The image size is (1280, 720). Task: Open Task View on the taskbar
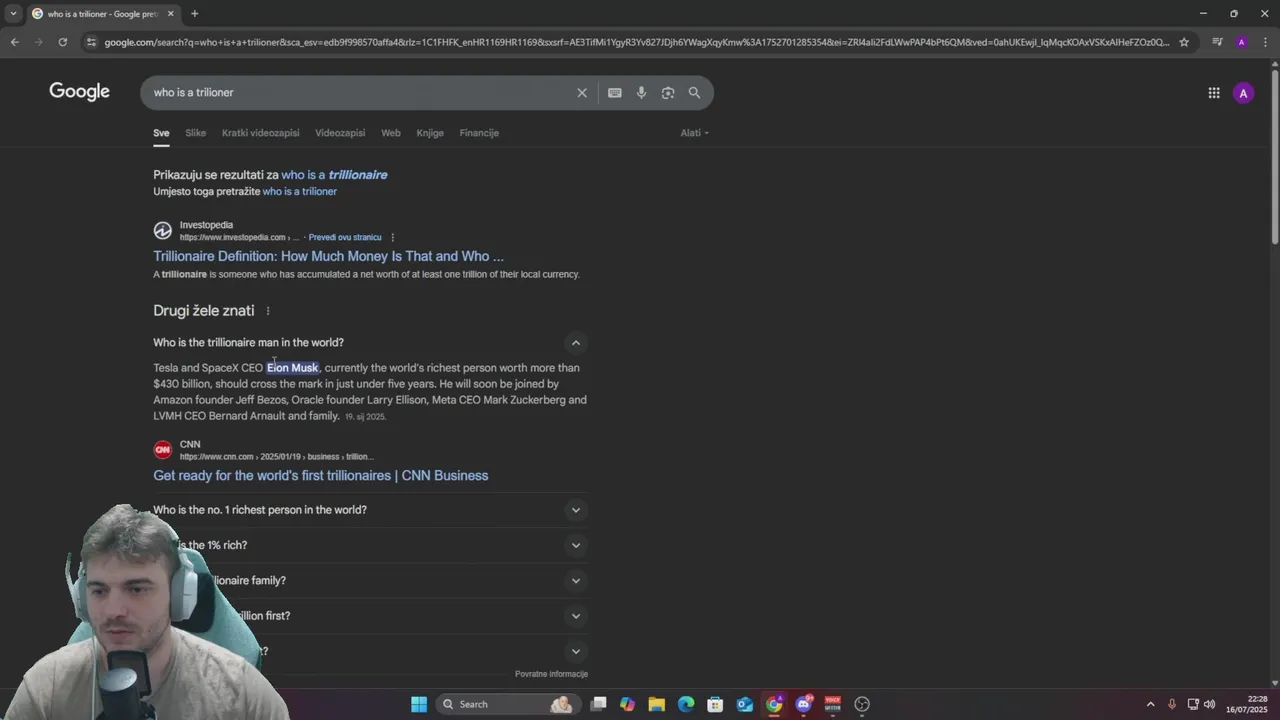(598, 704)
